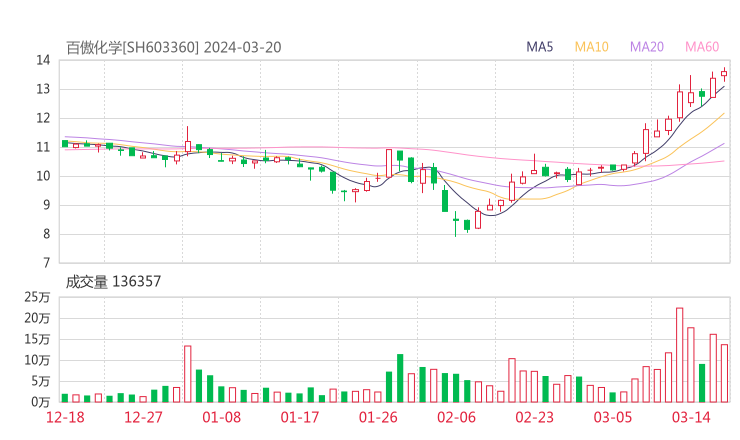This screenshot has height=440, width=740.
Task: Click the chart title 百傲化学[SH603360] 2024-03-20
Action: (174, 48)
